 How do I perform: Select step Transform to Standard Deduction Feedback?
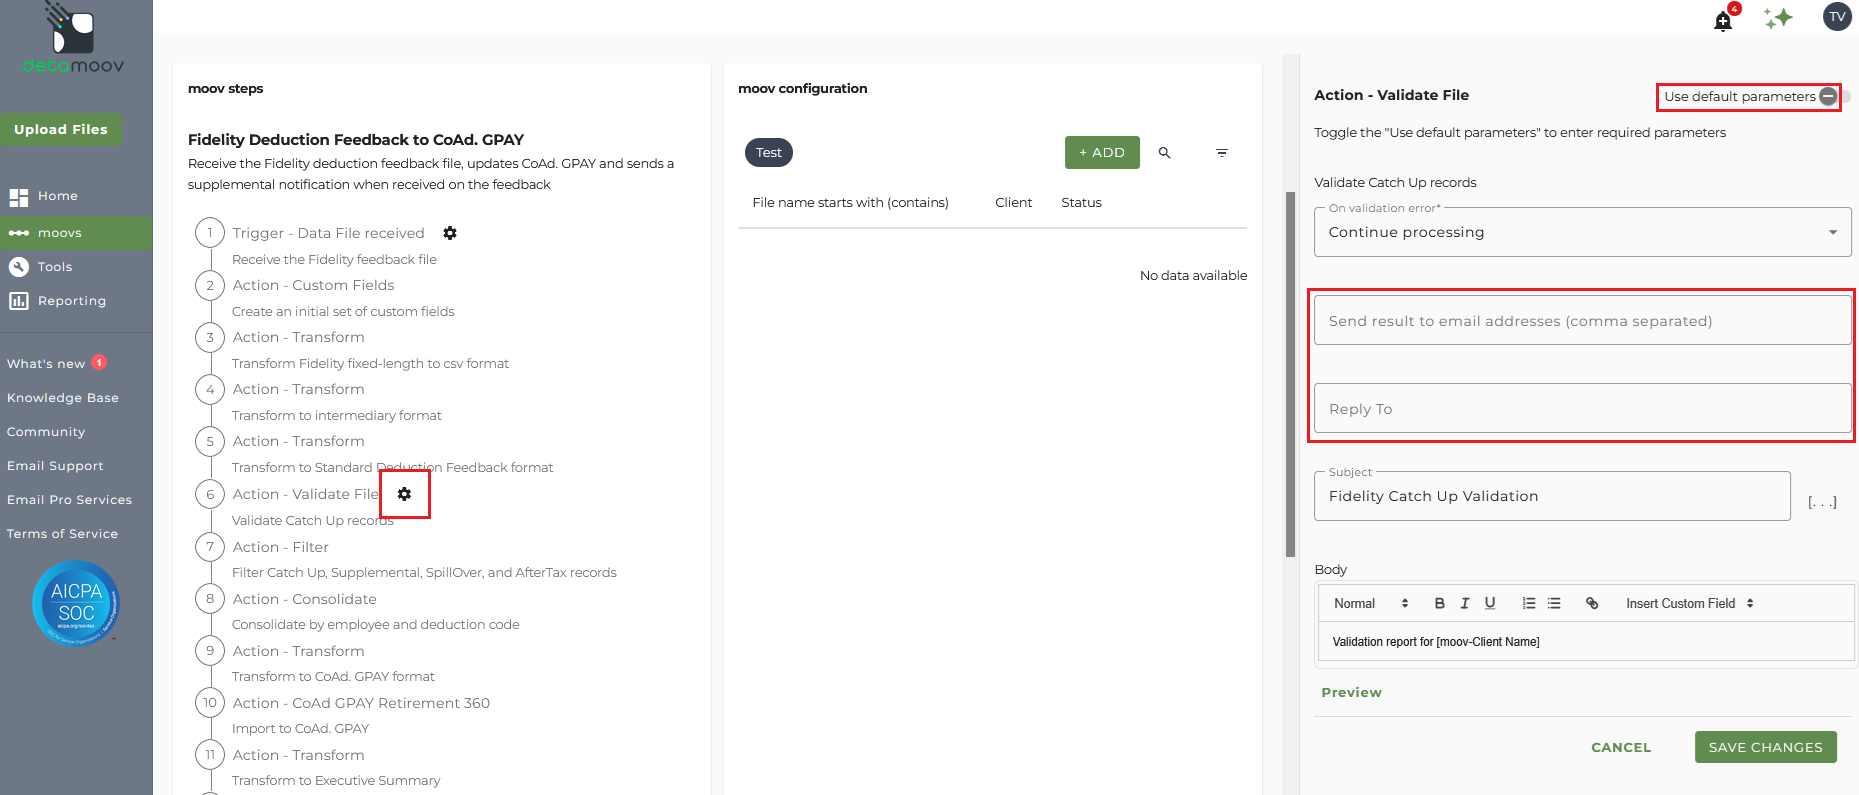click(x=392, y=468)
